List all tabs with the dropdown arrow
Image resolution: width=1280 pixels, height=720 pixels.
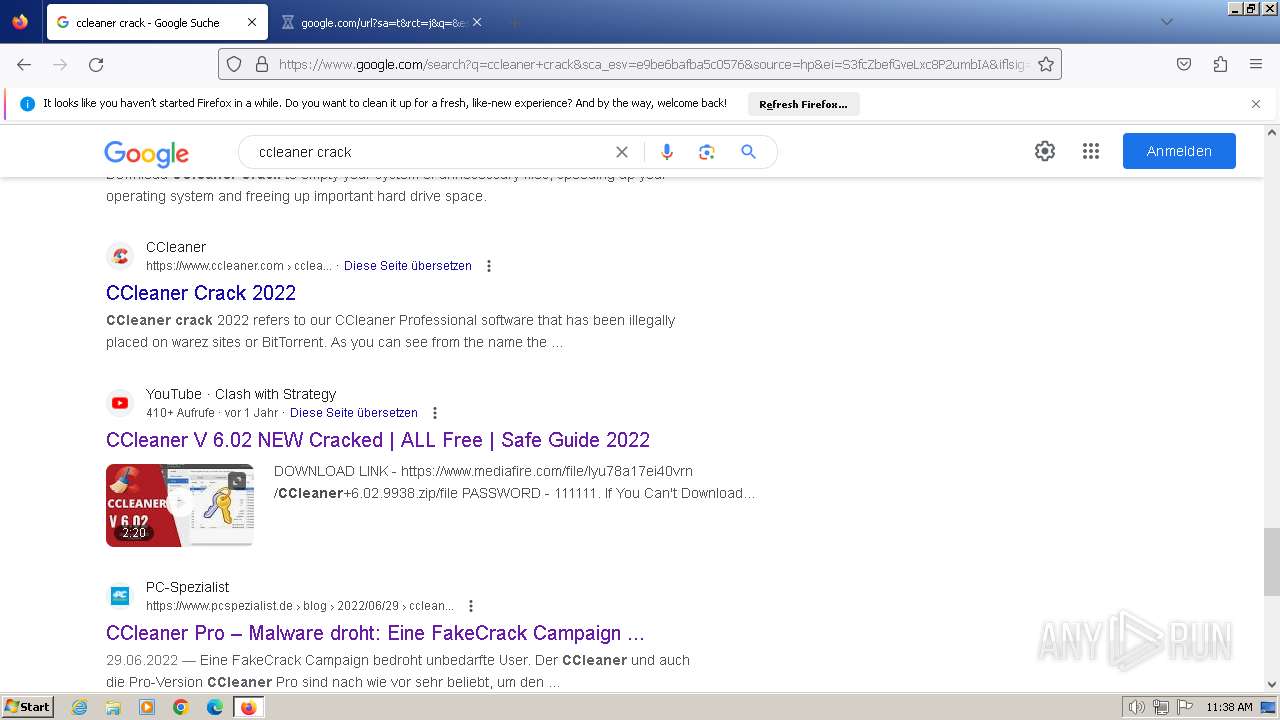click(x=1166, y=22)
